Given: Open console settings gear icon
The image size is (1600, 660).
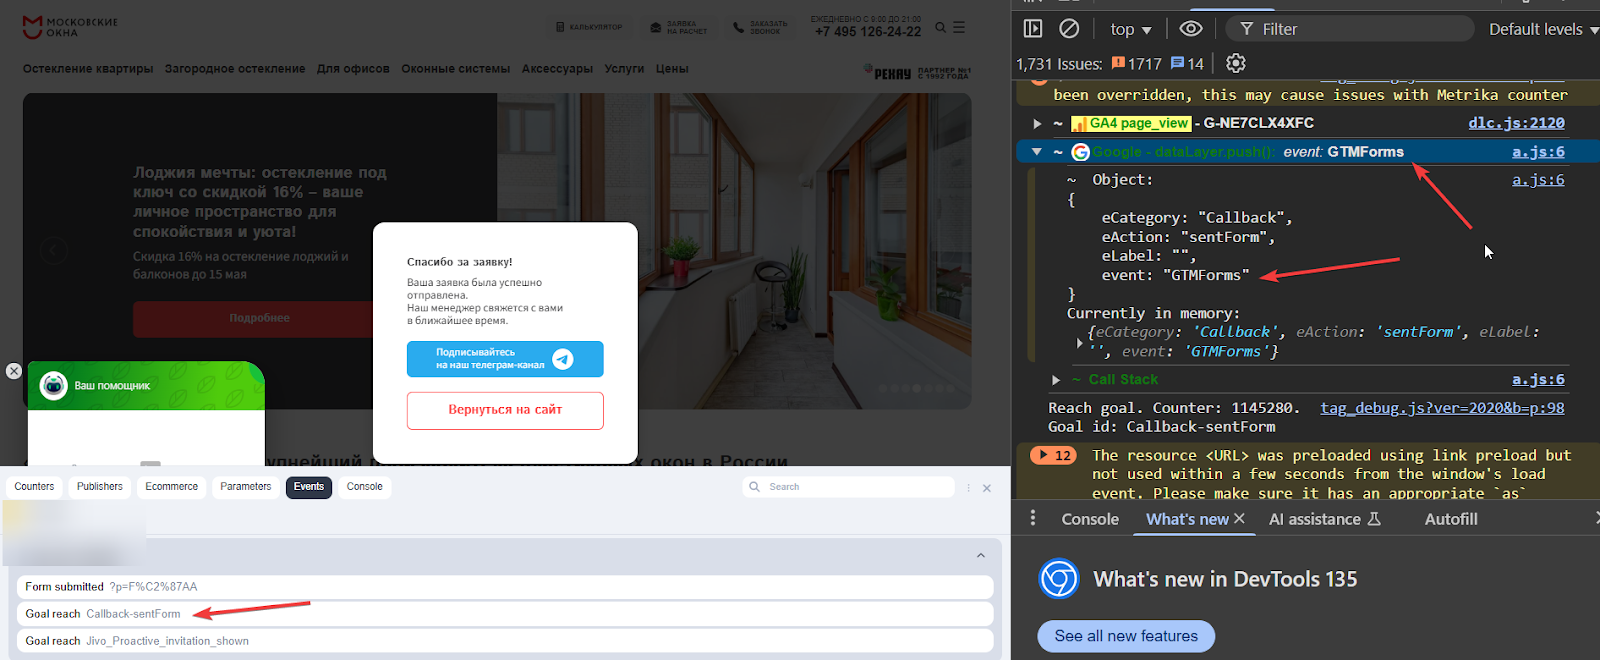Looking at the screenshot, I should pos(1236,63).
